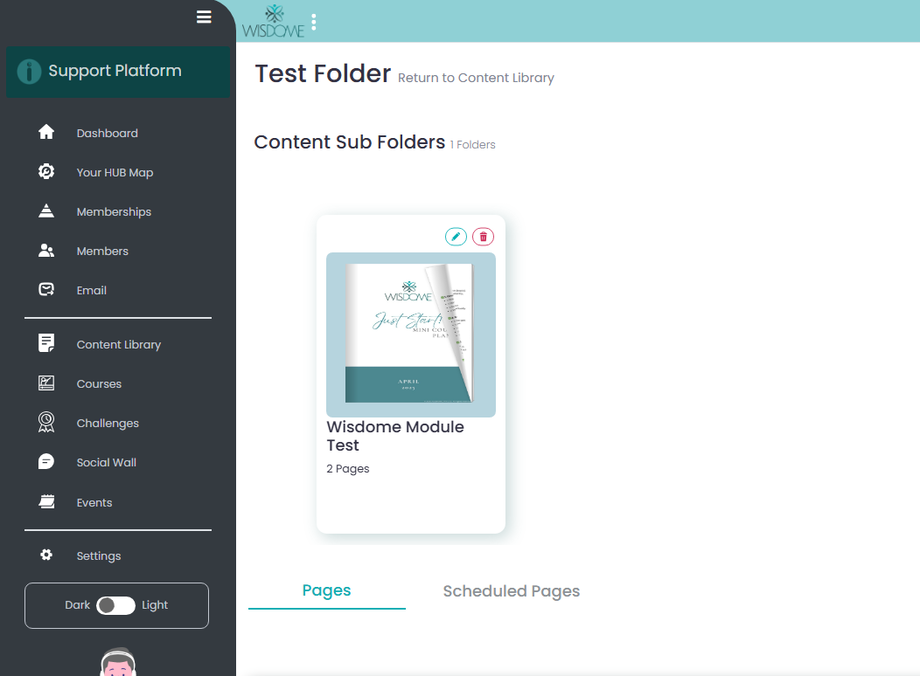Delete Wisdome Module Test folder trash icon
The height and width of the screenshot is (676, 920).
click(483, 236)
